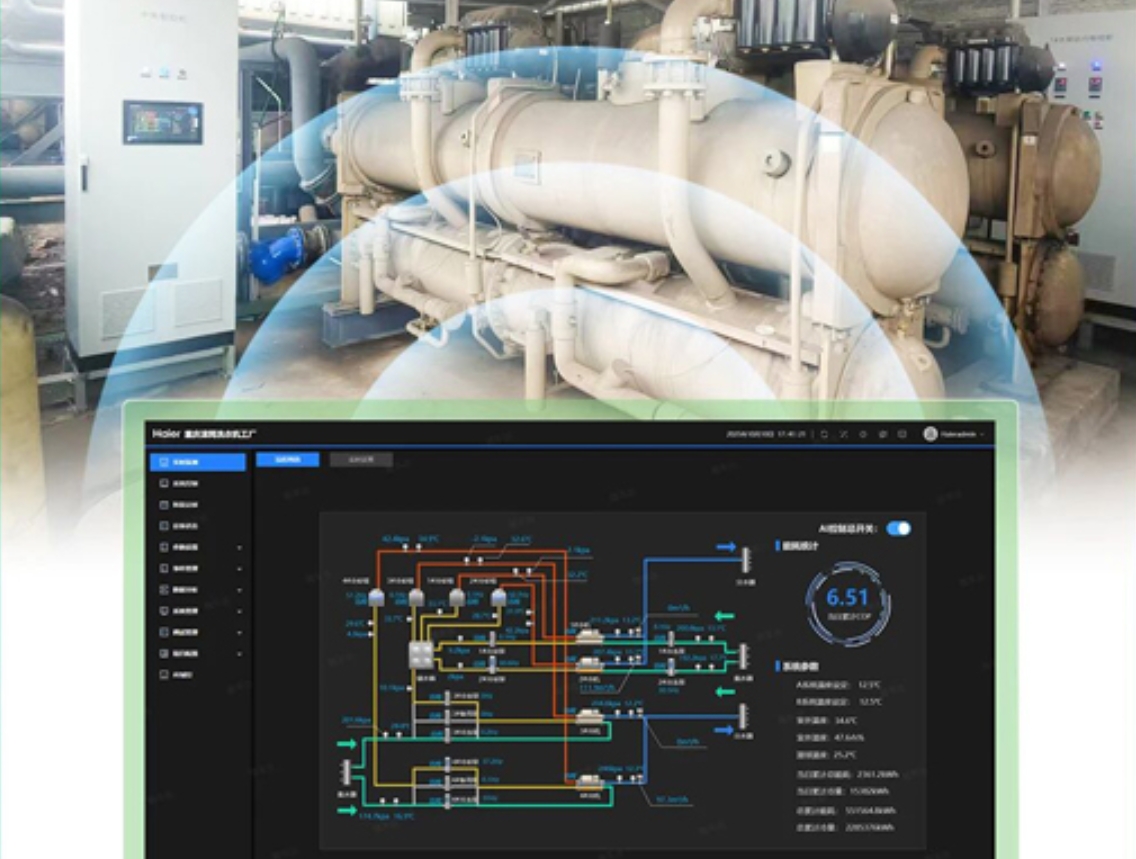1136x859 pixels.
Task: Click the 6.51 COP circular gauge
Action: (847, 601)
